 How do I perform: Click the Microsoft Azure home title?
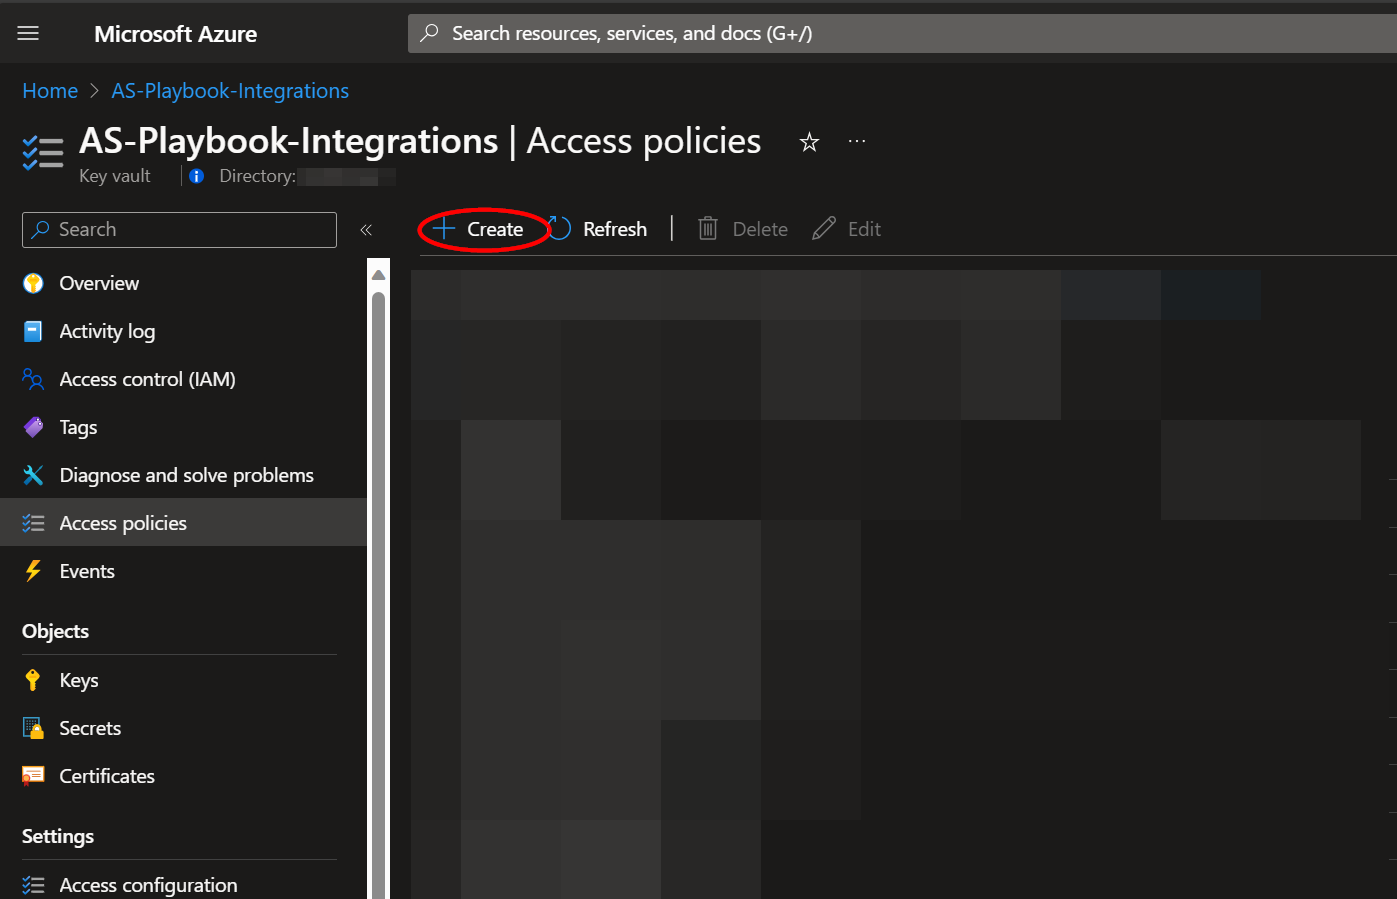175,34
